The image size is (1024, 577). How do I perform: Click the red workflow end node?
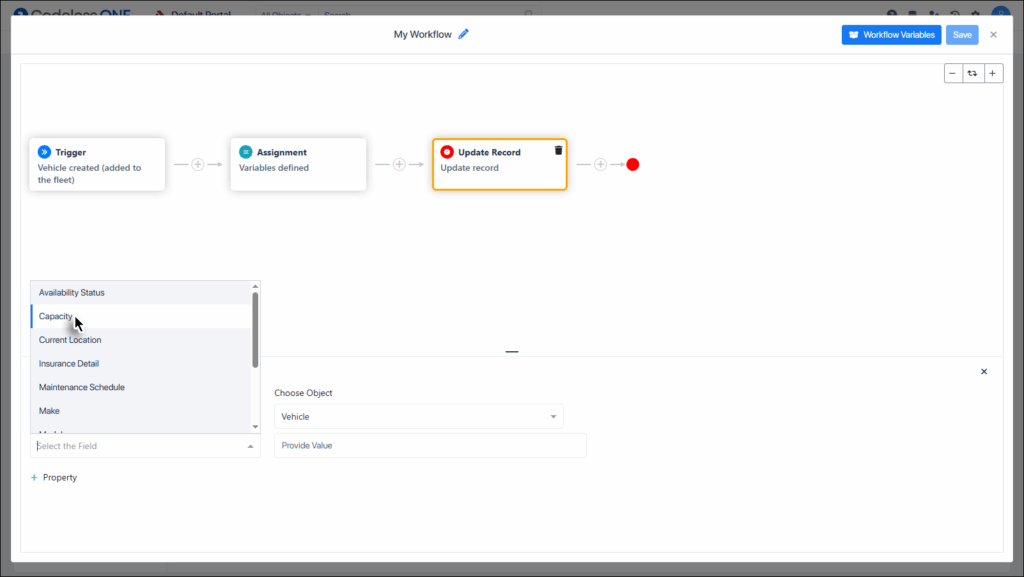(632, 163)
